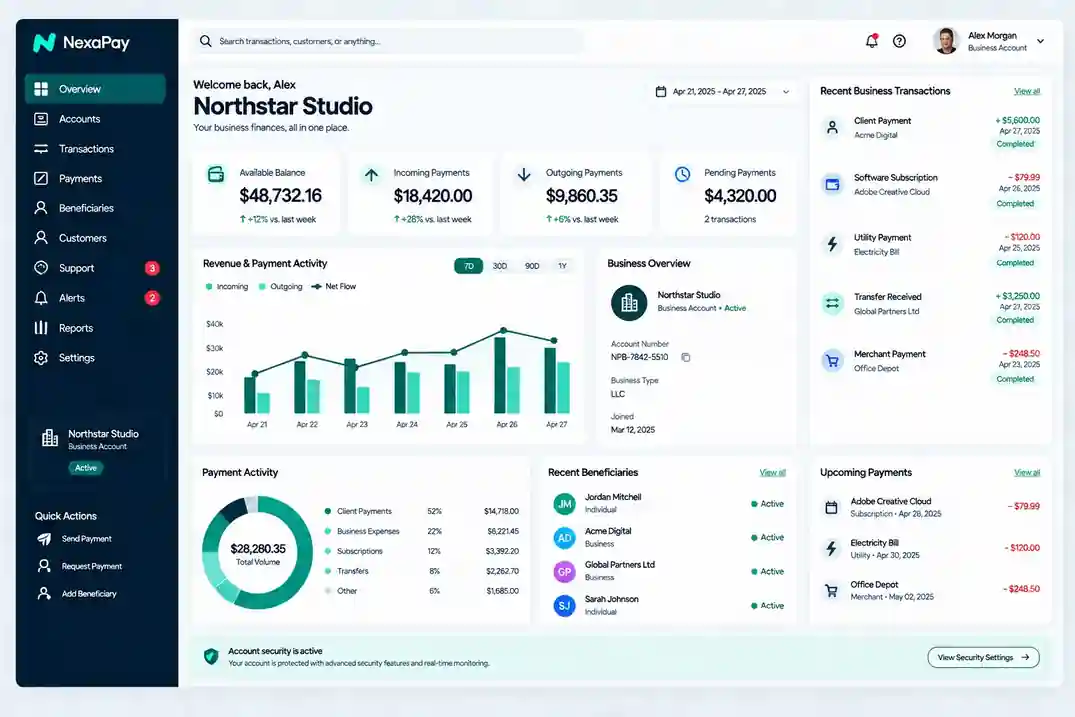Click the Utility Payment lightning icon

[832, 244]
